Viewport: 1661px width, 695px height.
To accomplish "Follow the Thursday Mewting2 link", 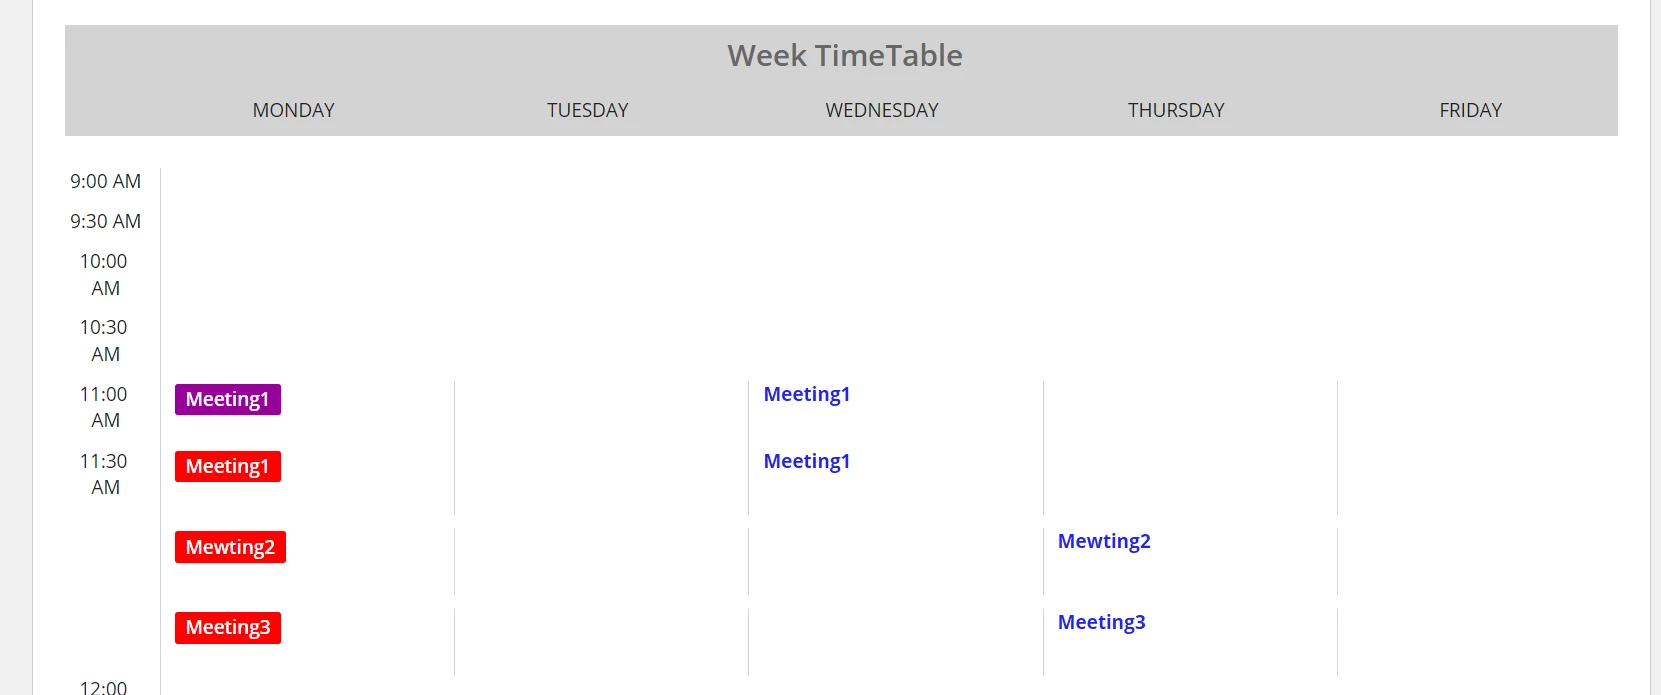I will coord(1104,541).
